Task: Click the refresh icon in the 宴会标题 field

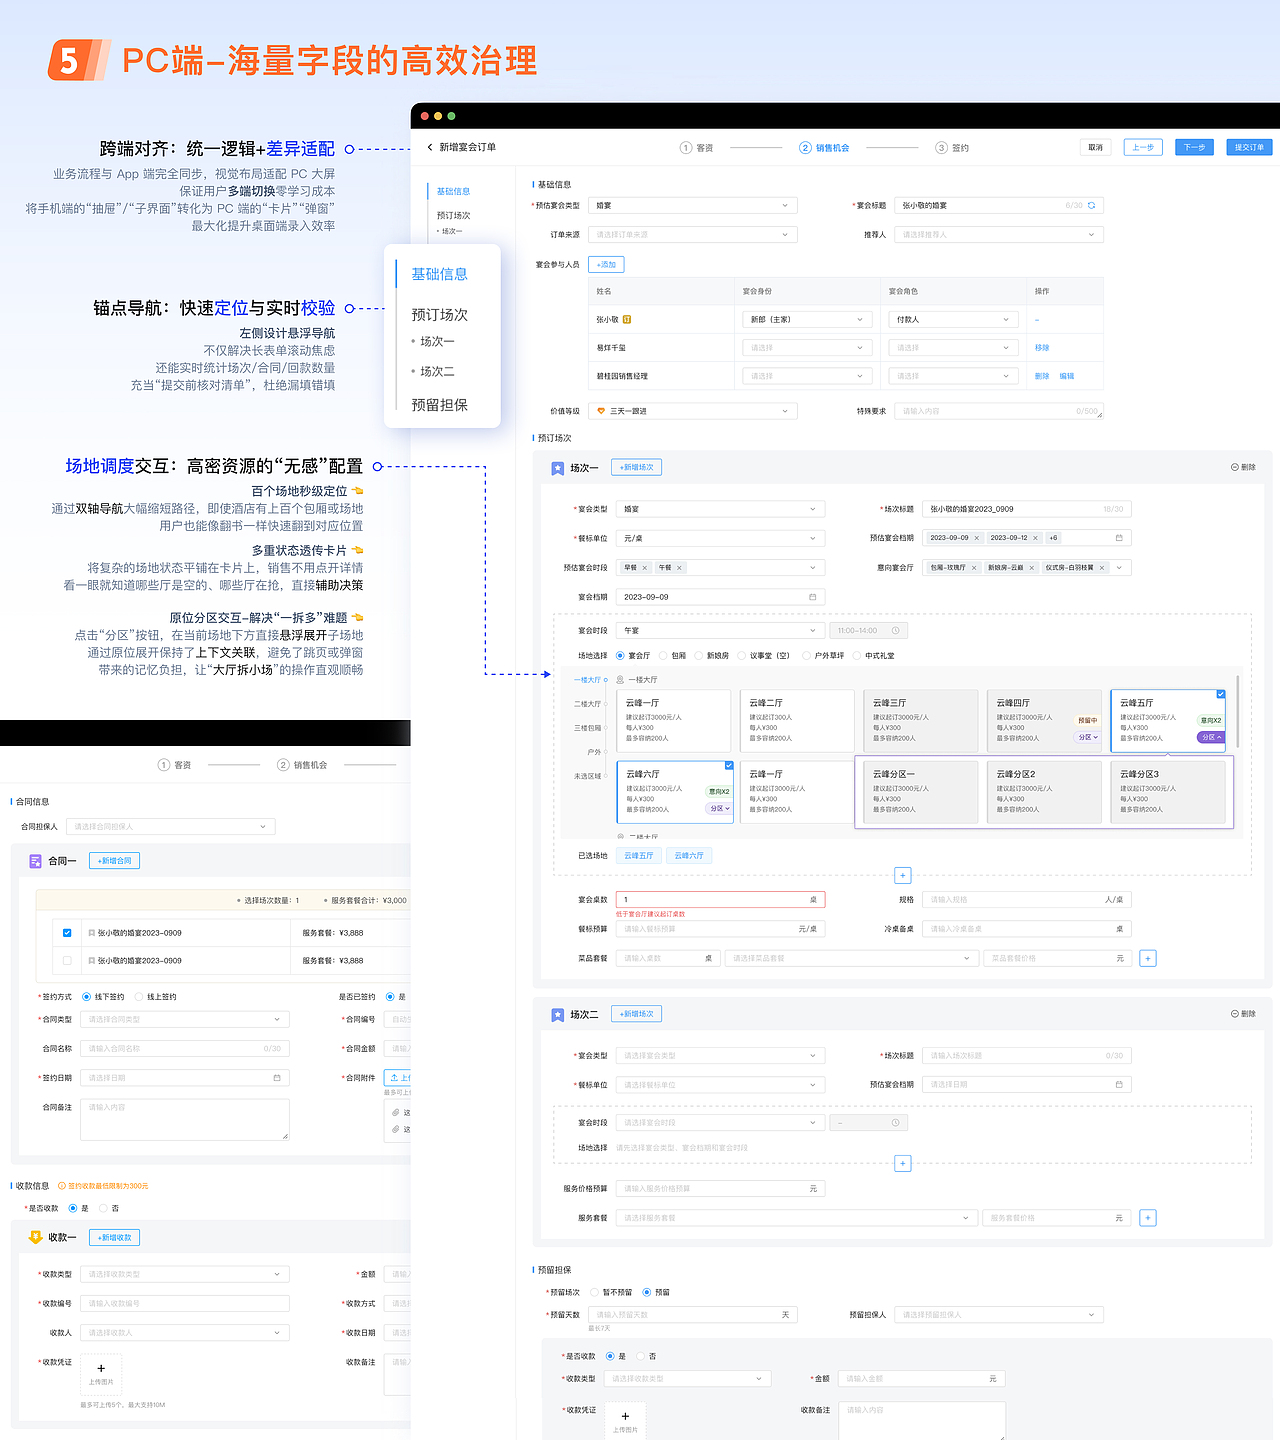Action: click(x=1091, y=205)
